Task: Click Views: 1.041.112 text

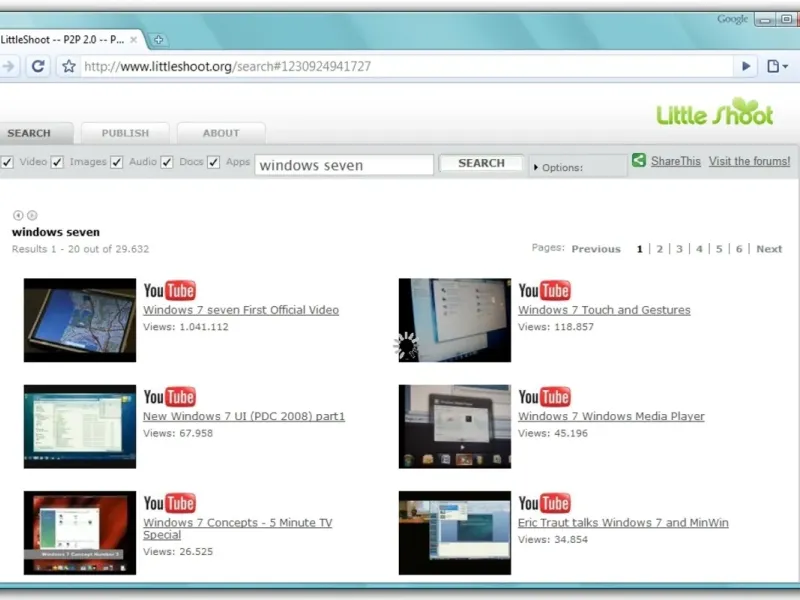Action: [x=186, y=327]
